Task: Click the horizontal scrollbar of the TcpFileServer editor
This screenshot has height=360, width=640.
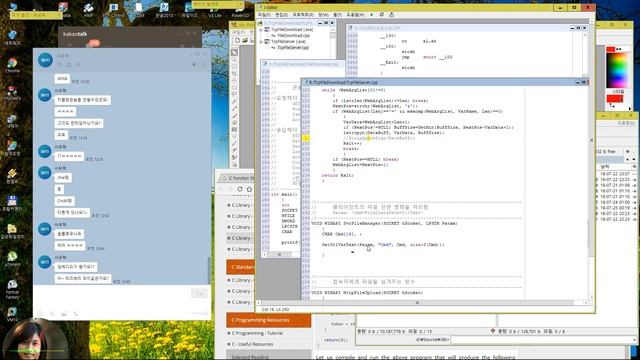Action: point(417,303)
